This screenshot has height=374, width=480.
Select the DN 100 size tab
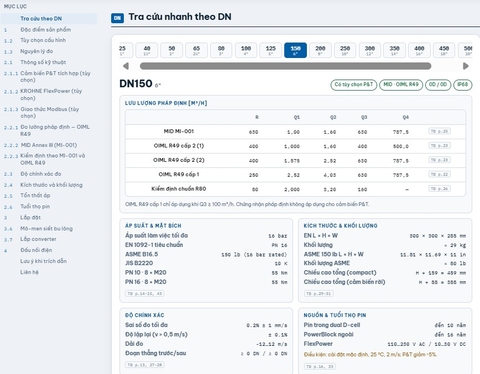pyautogui.click(x=246, y=50)
